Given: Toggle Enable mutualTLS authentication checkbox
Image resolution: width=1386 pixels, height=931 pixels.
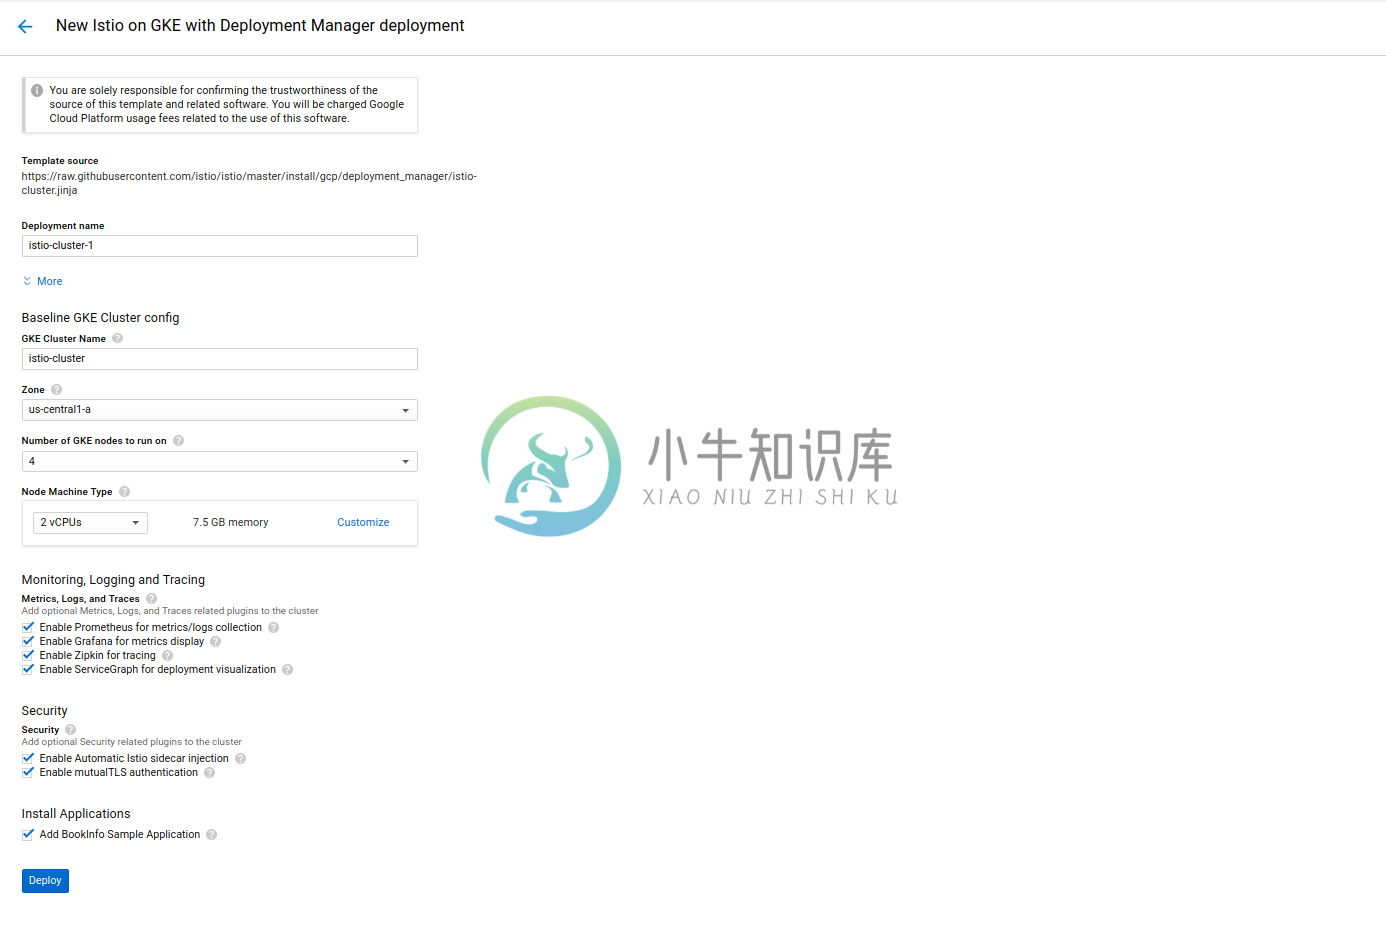Looking at the screenshot, I should pyautogui.click(x=28, y=773).
